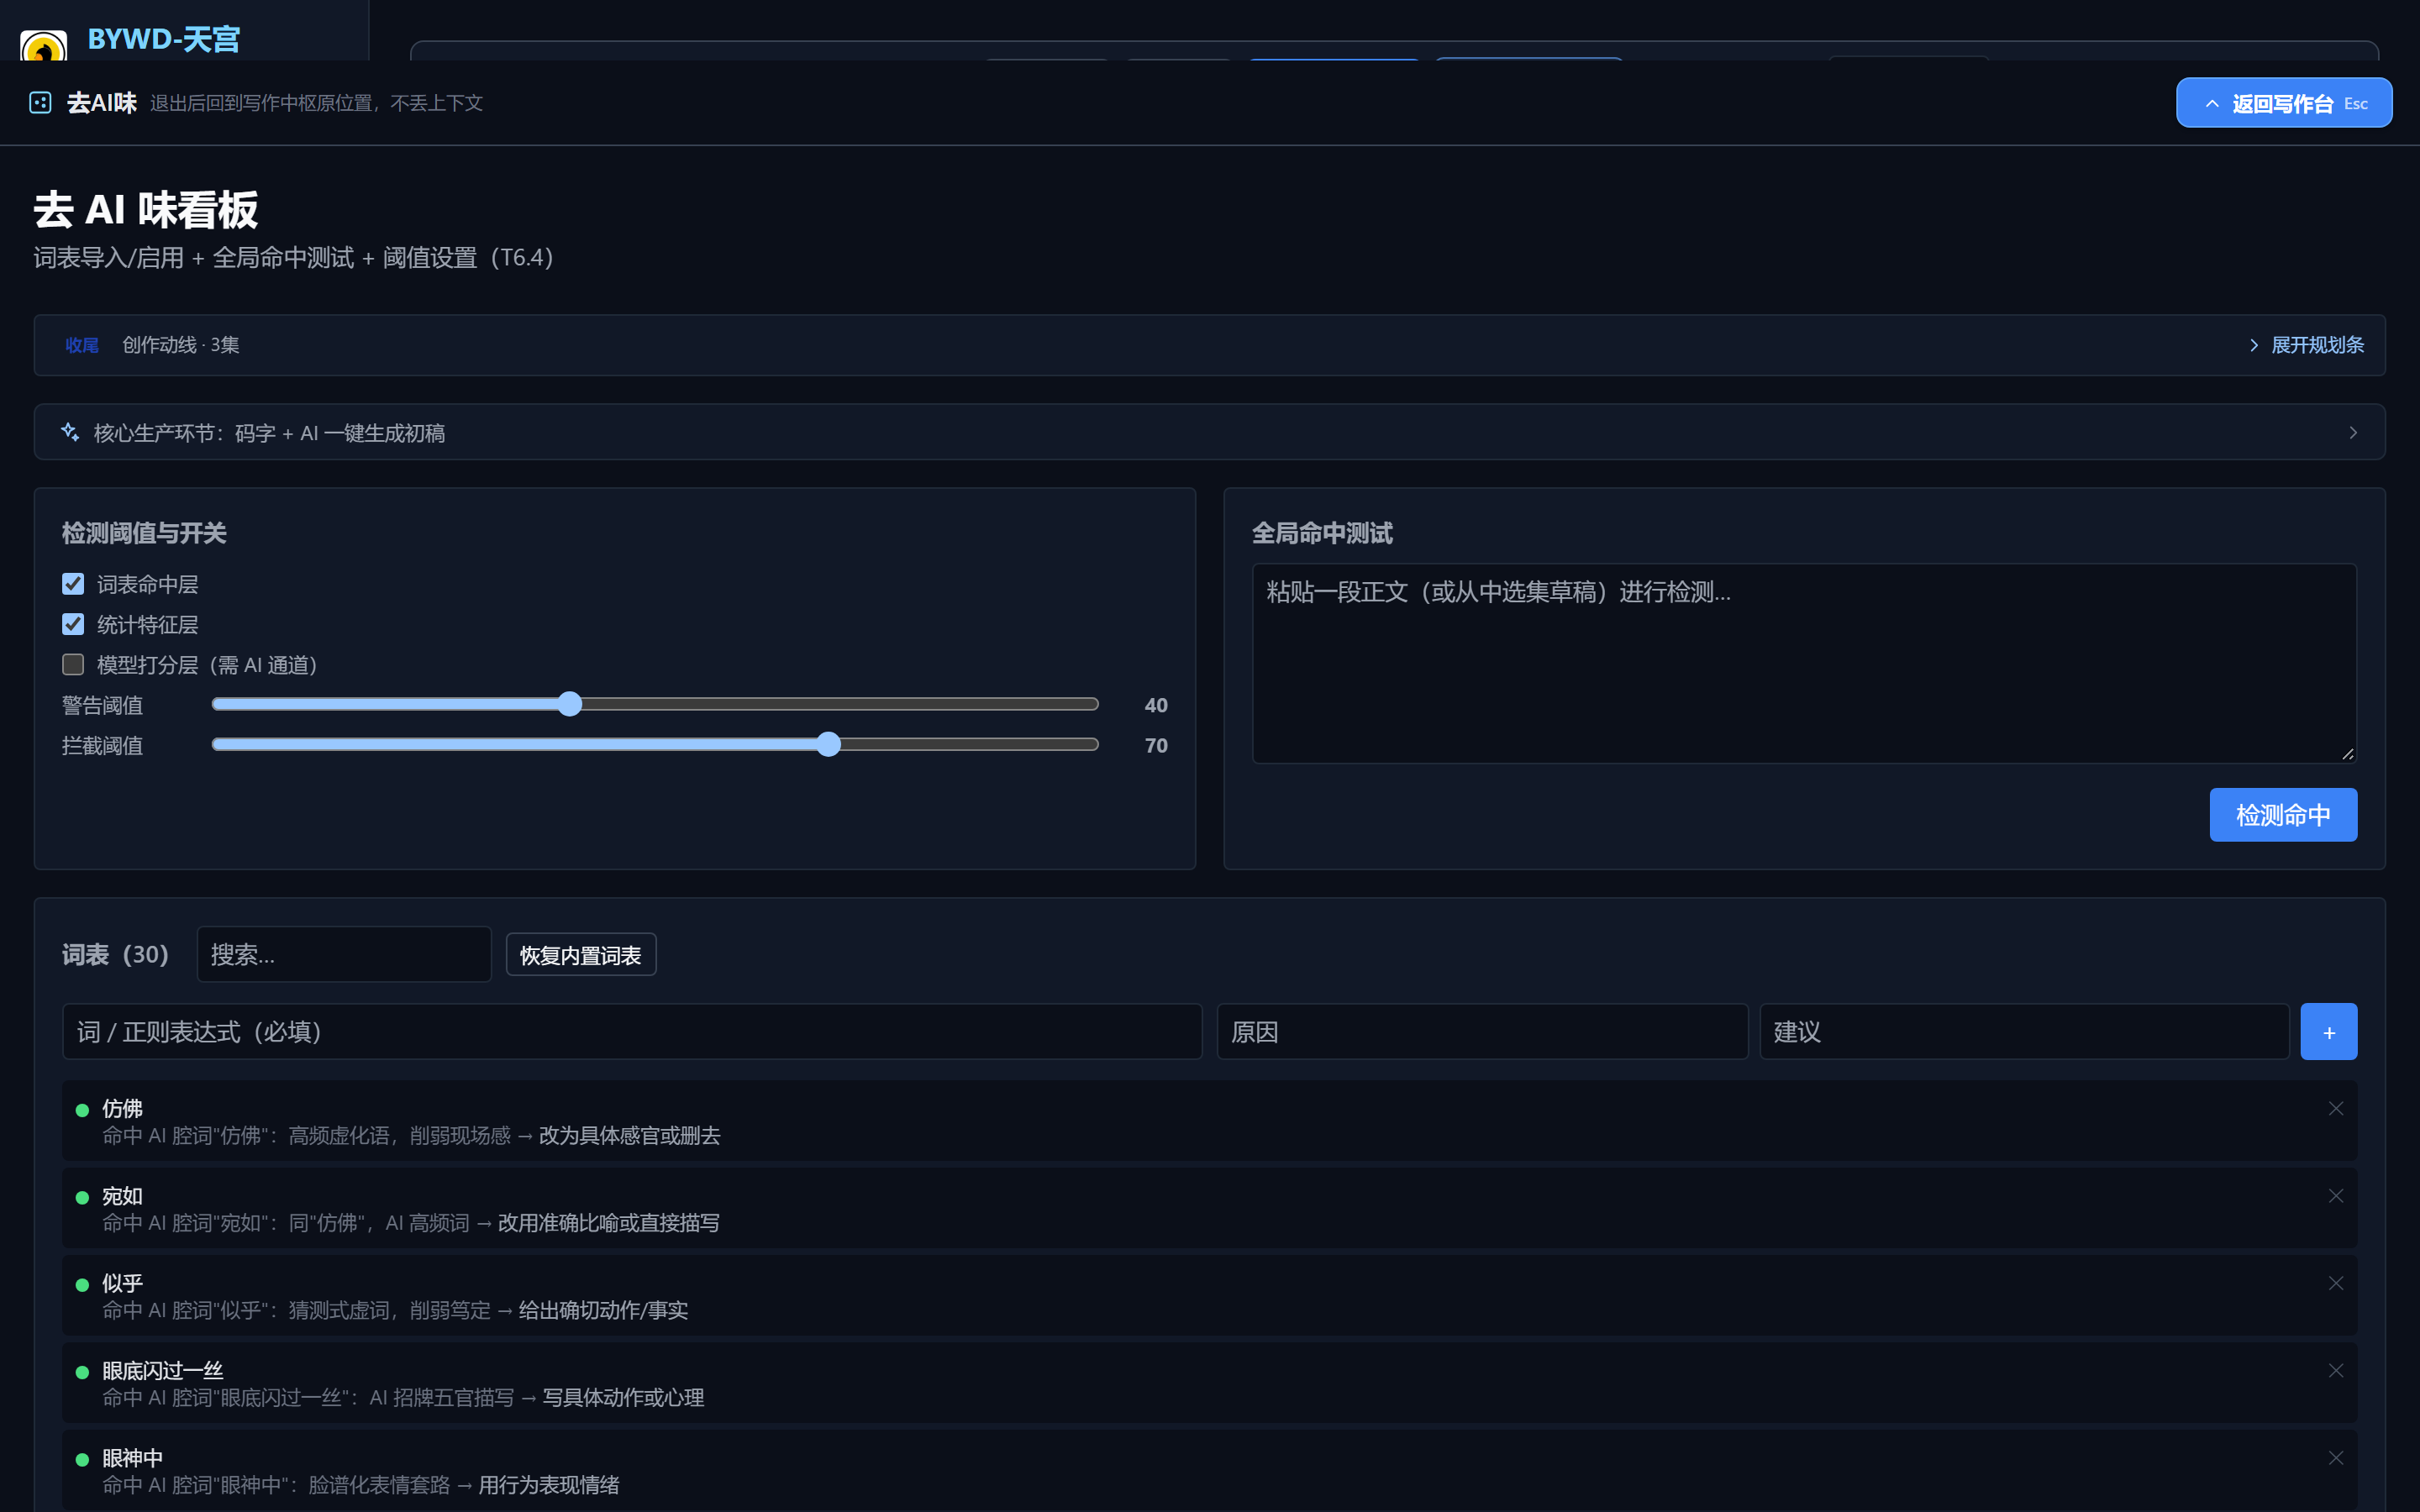Toggle the green status dot for 眼底闪过一丝
The width and height of the screenshot is (2420, 1512).
(x=83, y=1372)
